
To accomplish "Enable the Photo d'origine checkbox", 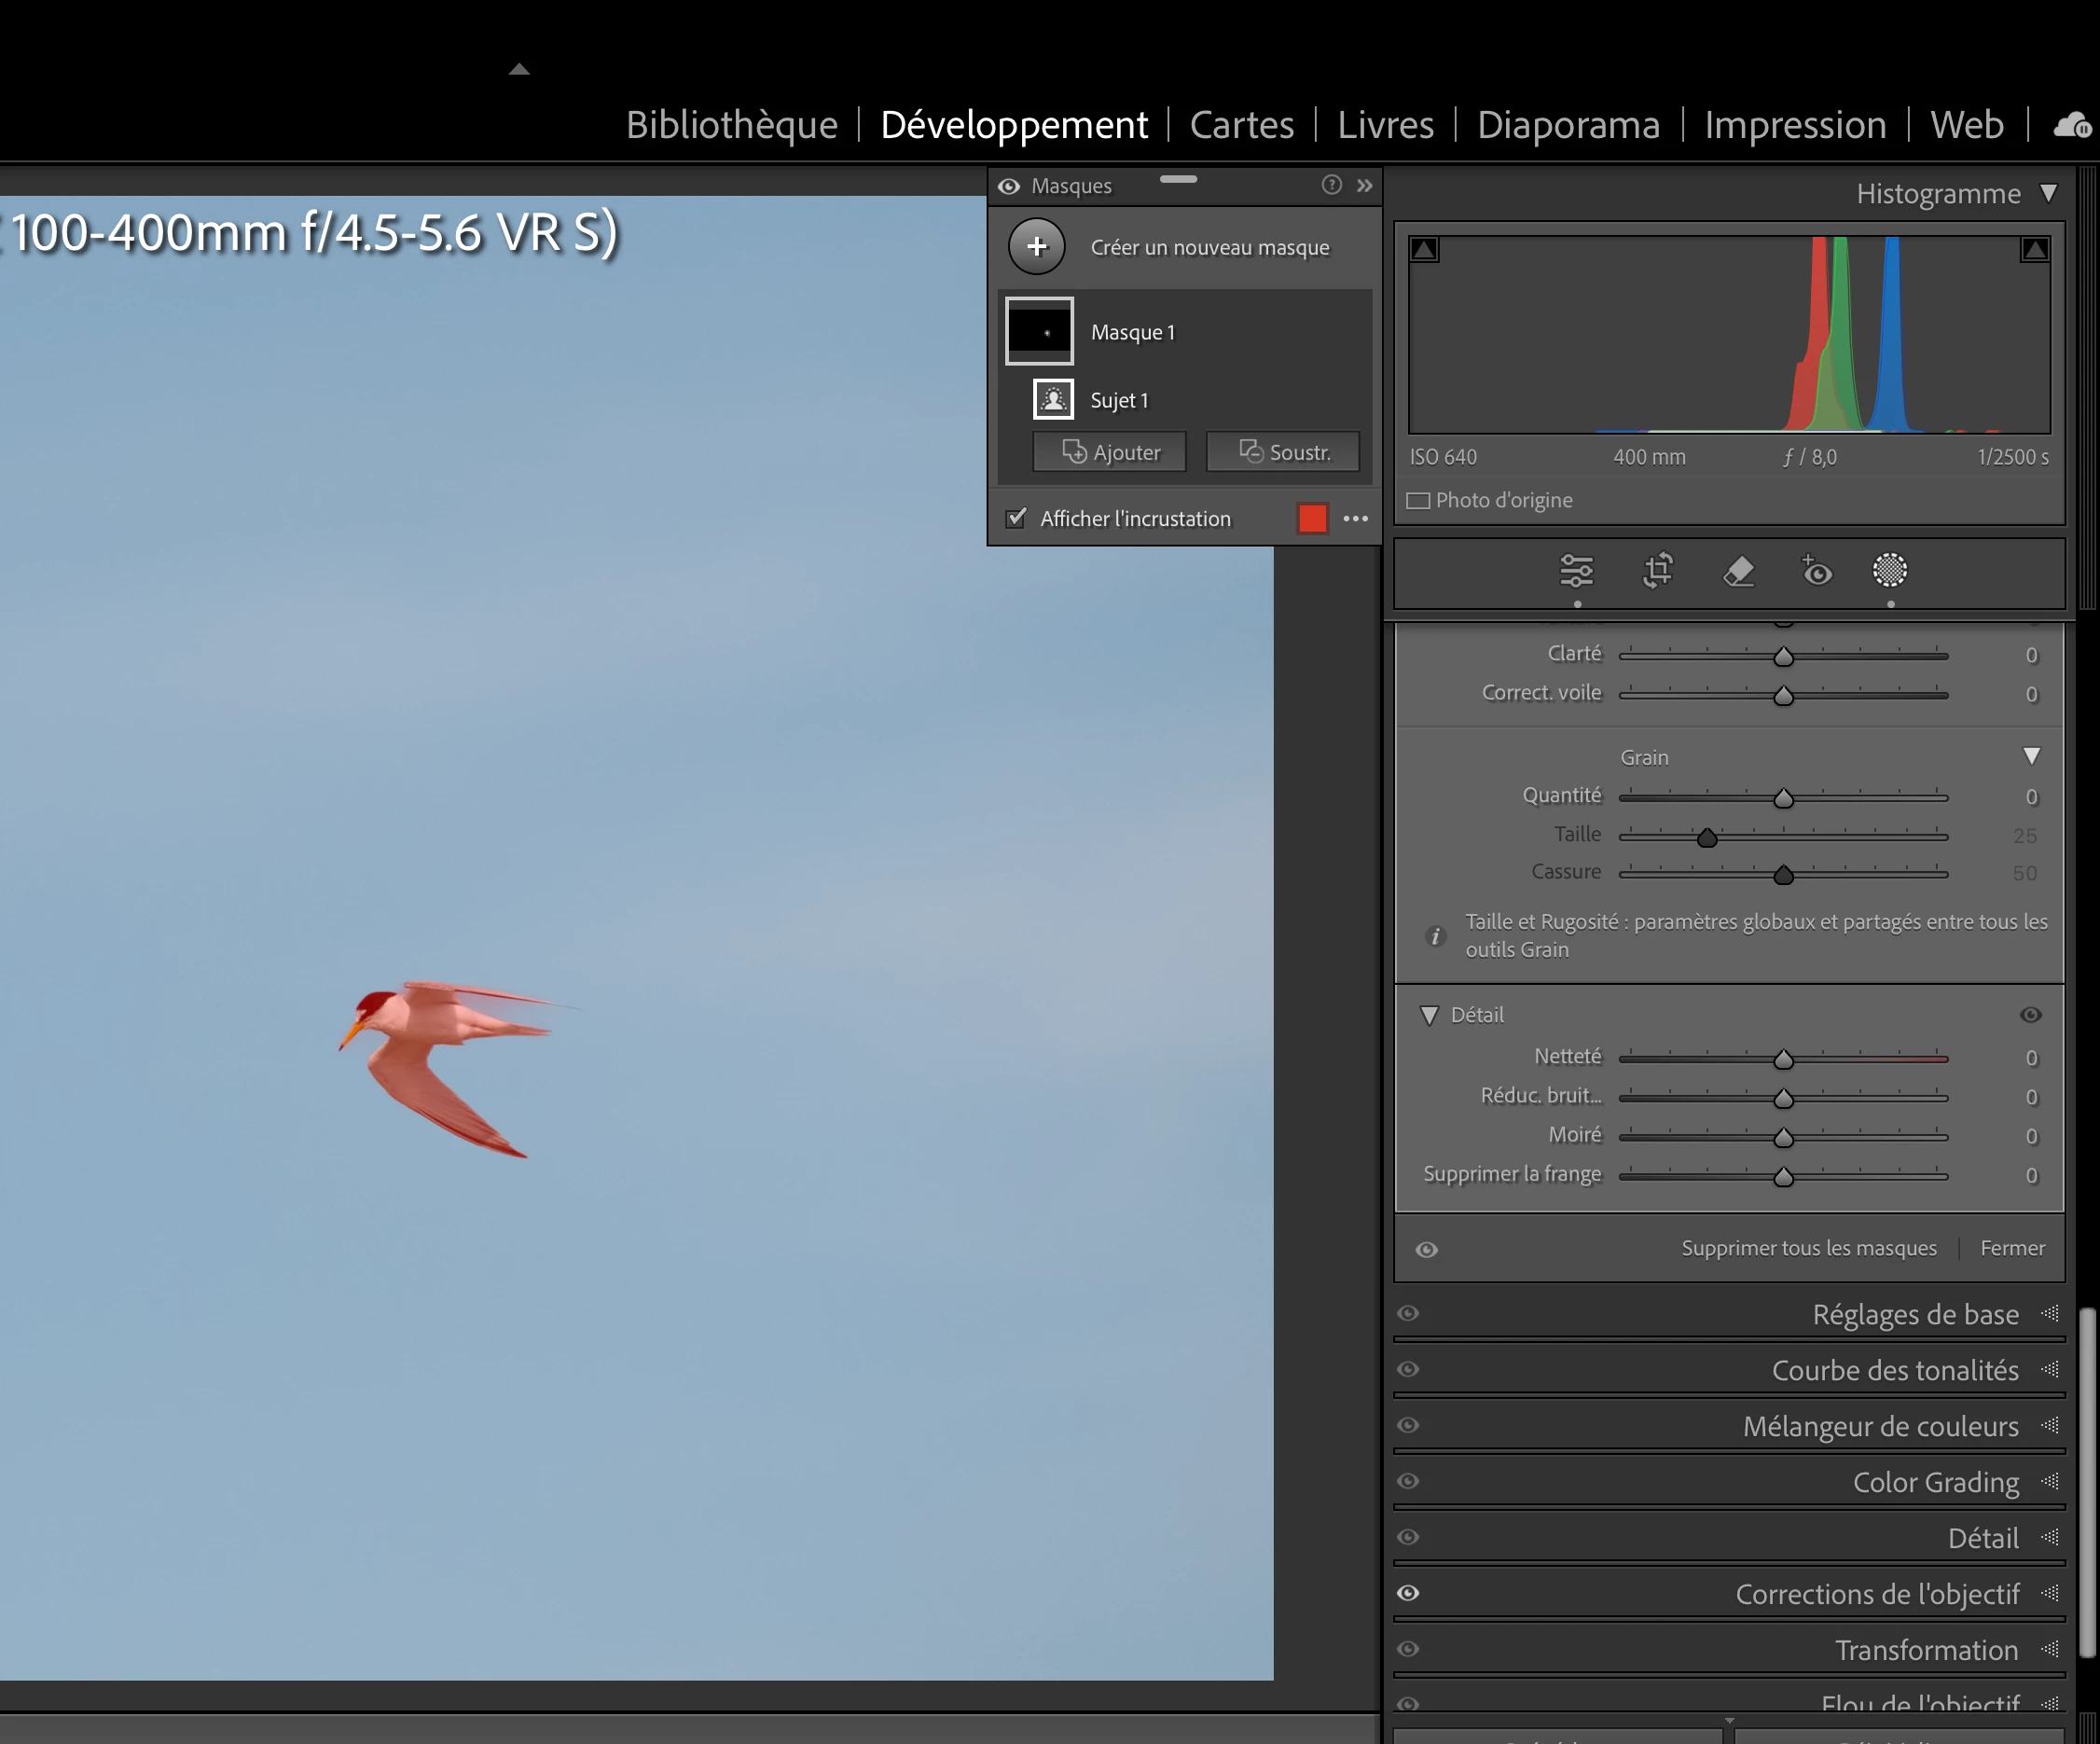I will (1418, 500).
